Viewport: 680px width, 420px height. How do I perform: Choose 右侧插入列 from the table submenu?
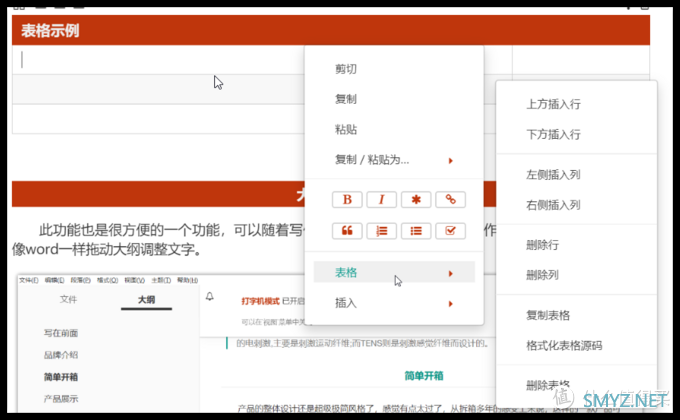click(x=553, y=205)
